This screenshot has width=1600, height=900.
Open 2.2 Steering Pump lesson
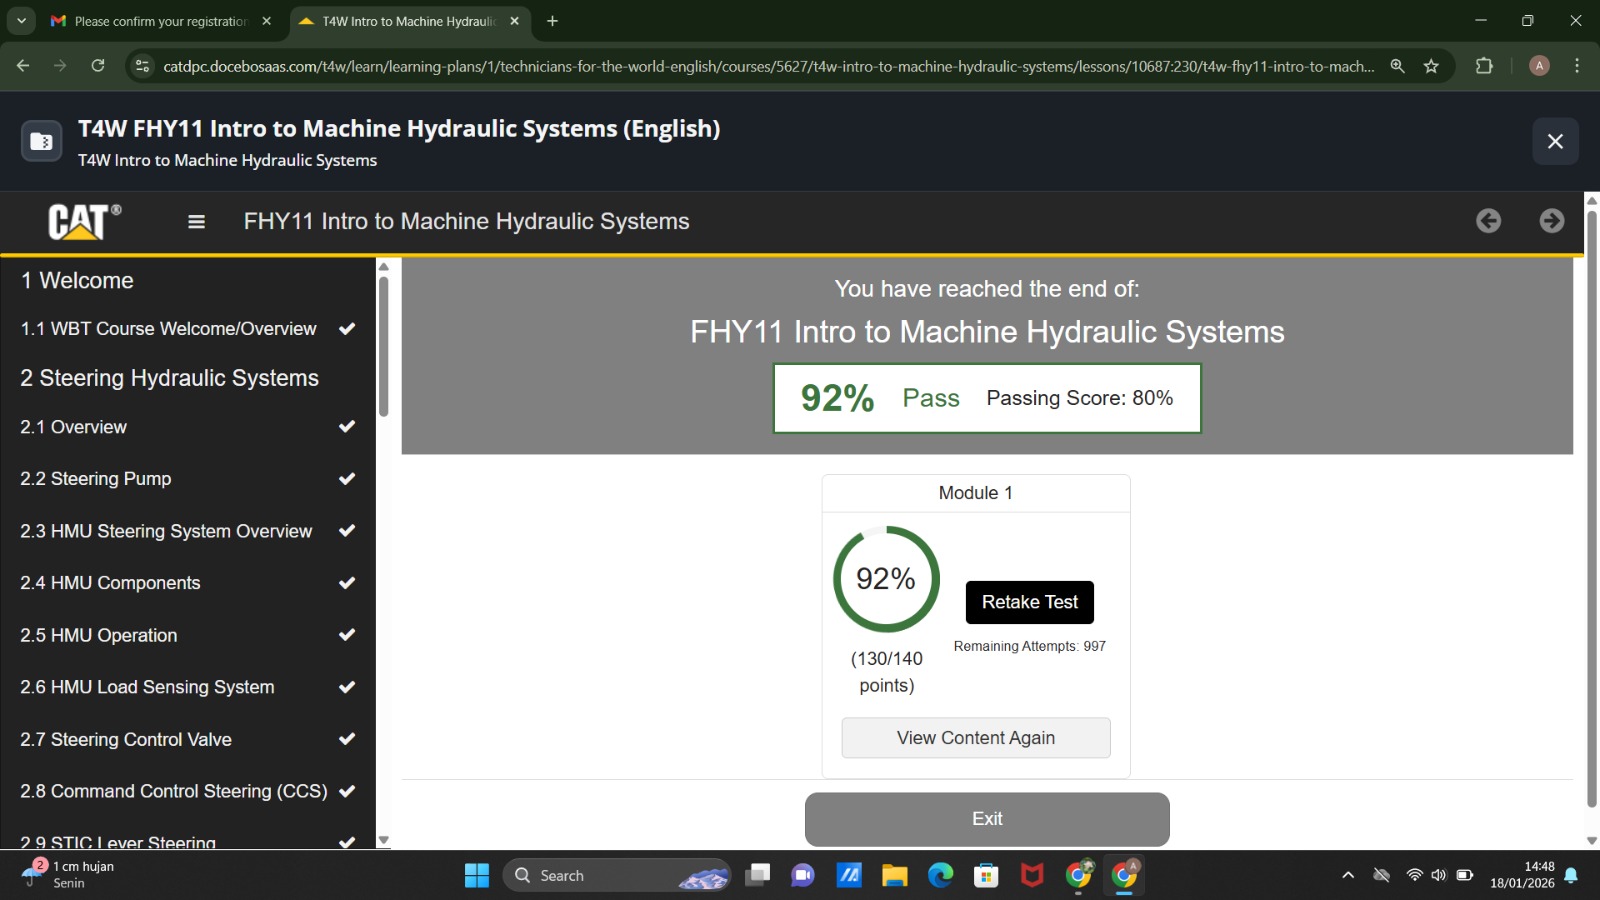click(x=187, y=479)
